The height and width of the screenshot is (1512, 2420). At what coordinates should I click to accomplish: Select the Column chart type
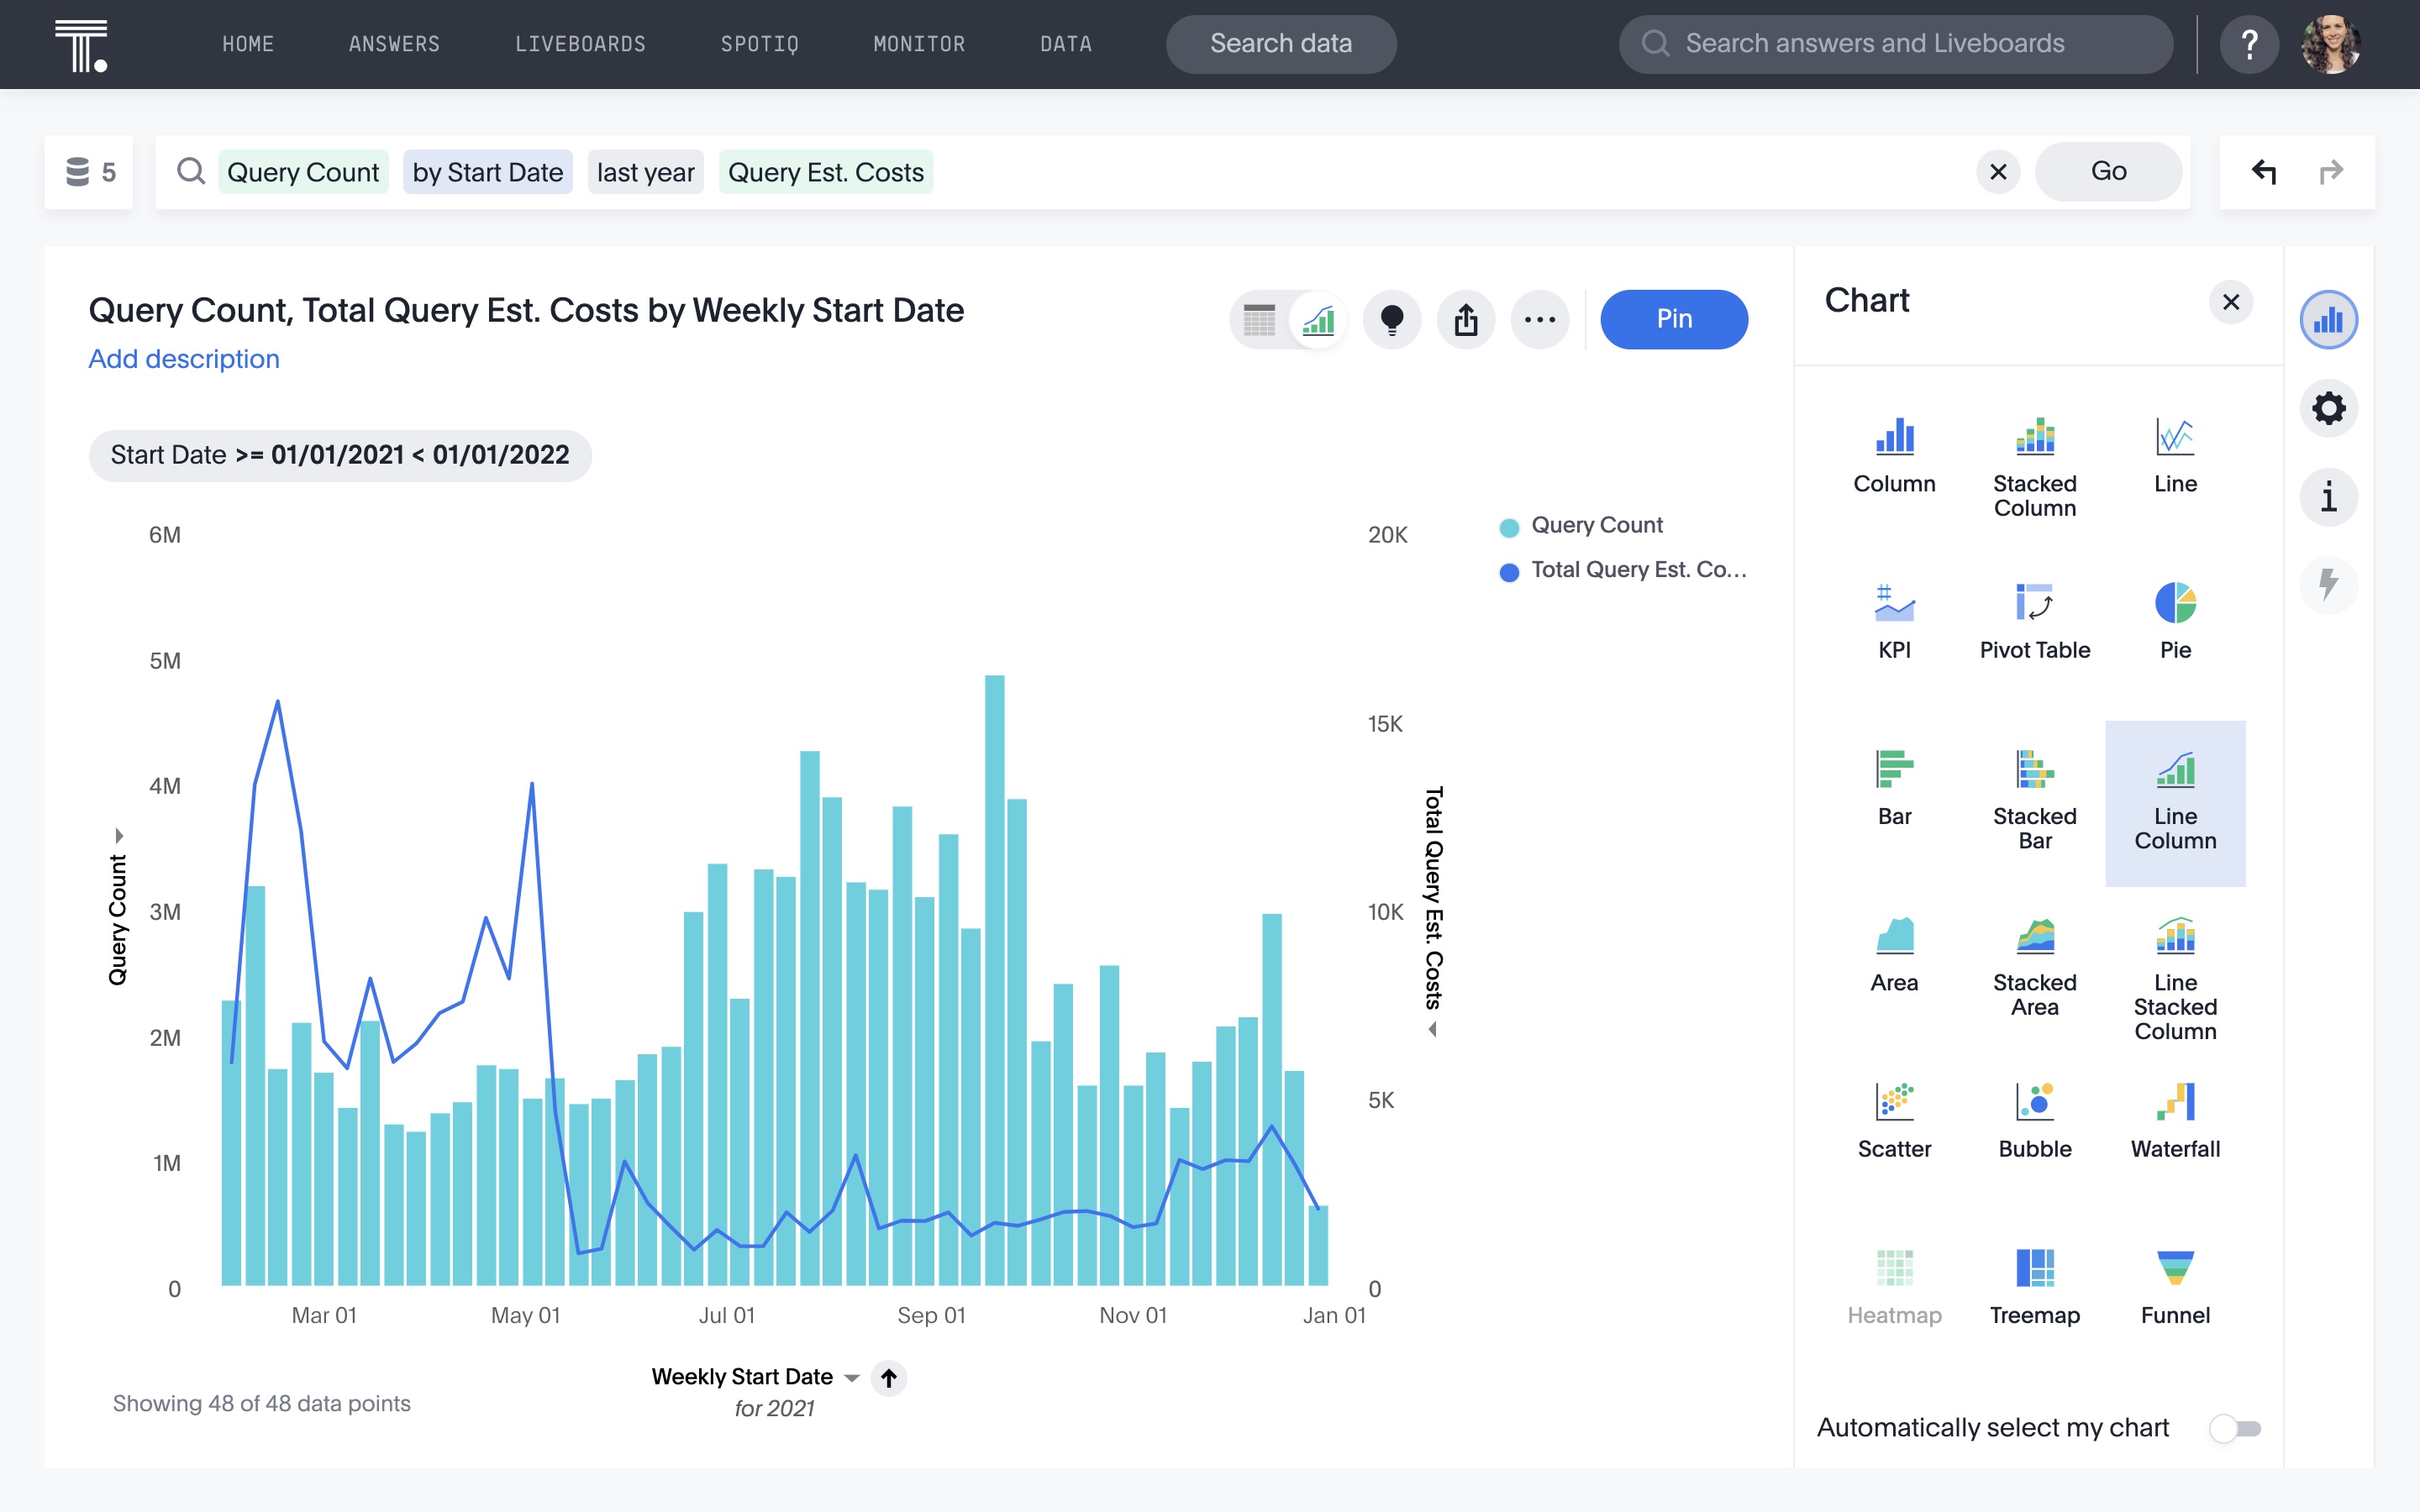(x=1894, y=456)
